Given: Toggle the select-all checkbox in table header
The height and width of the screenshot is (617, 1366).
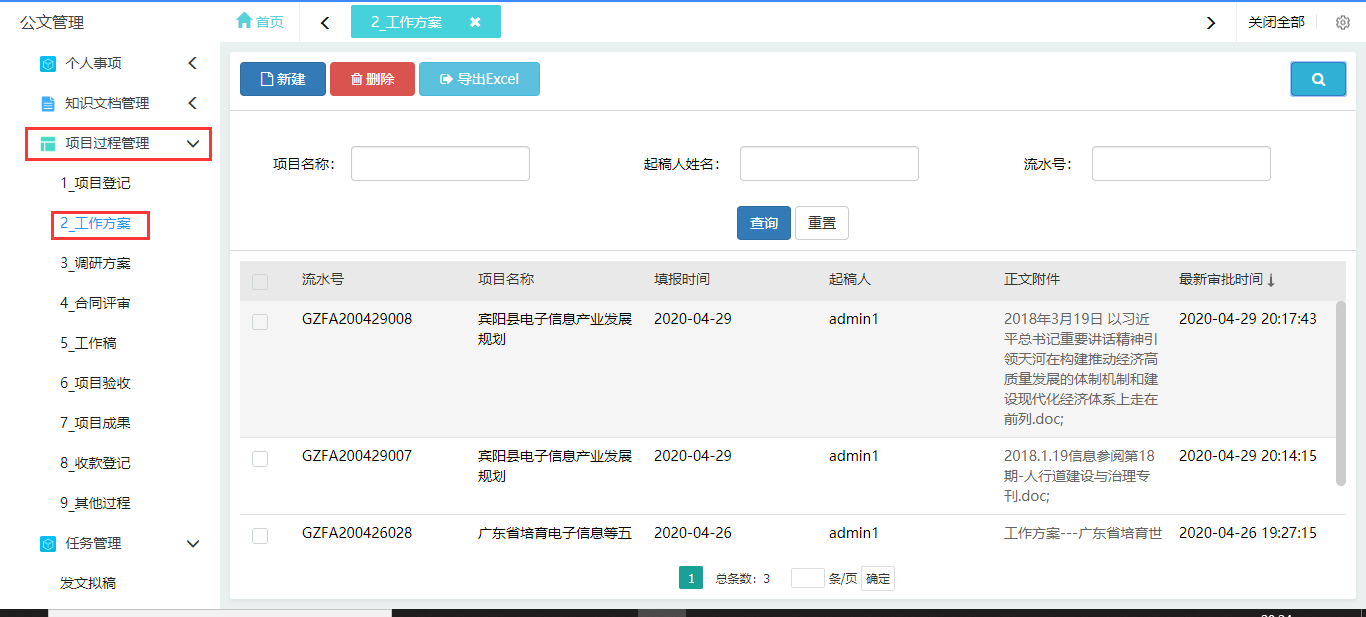Looking at the screenshot, I should [260, 282].
